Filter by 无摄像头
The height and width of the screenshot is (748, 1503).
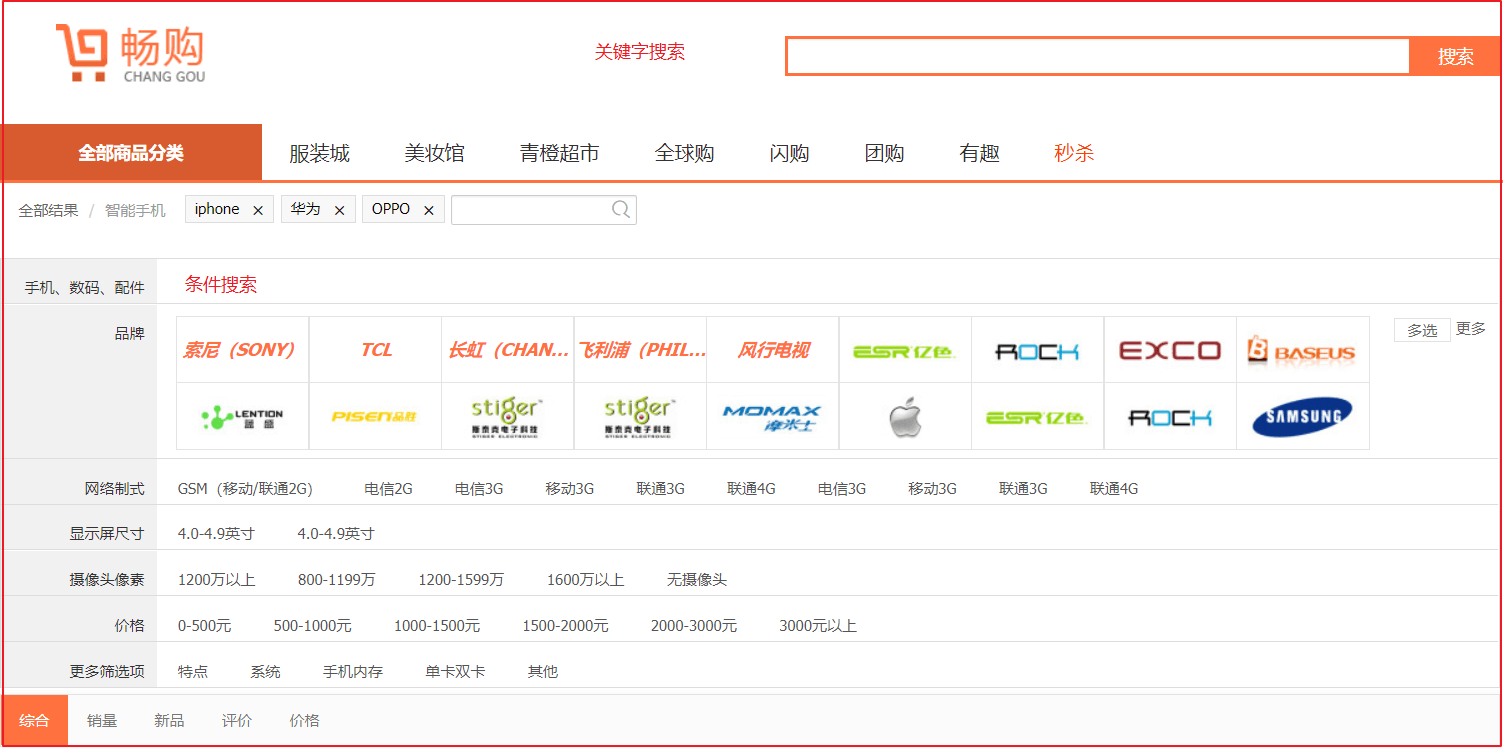tap(697, 580)
